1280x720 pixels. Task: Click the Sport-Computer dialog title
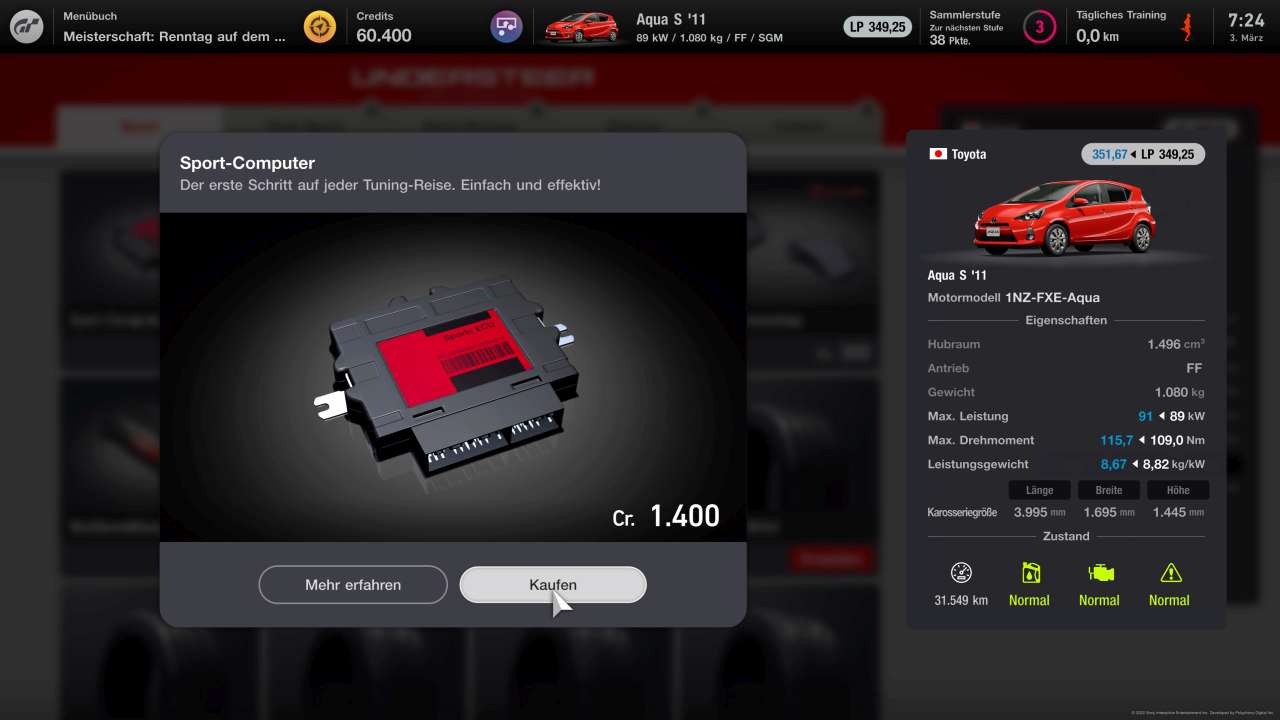coord(247,163)
